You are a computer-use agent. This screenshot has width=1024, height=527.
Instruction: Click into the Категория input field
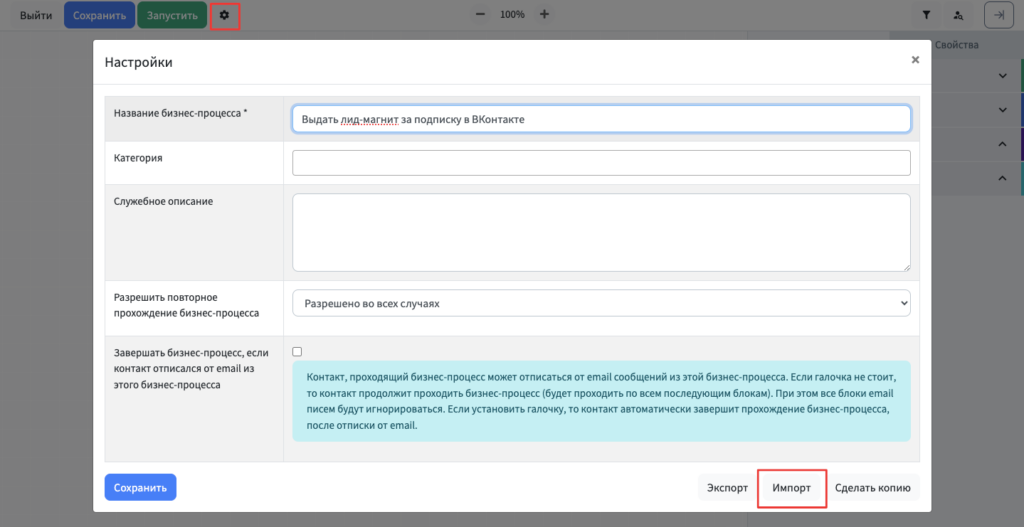[x=601, y=163]
